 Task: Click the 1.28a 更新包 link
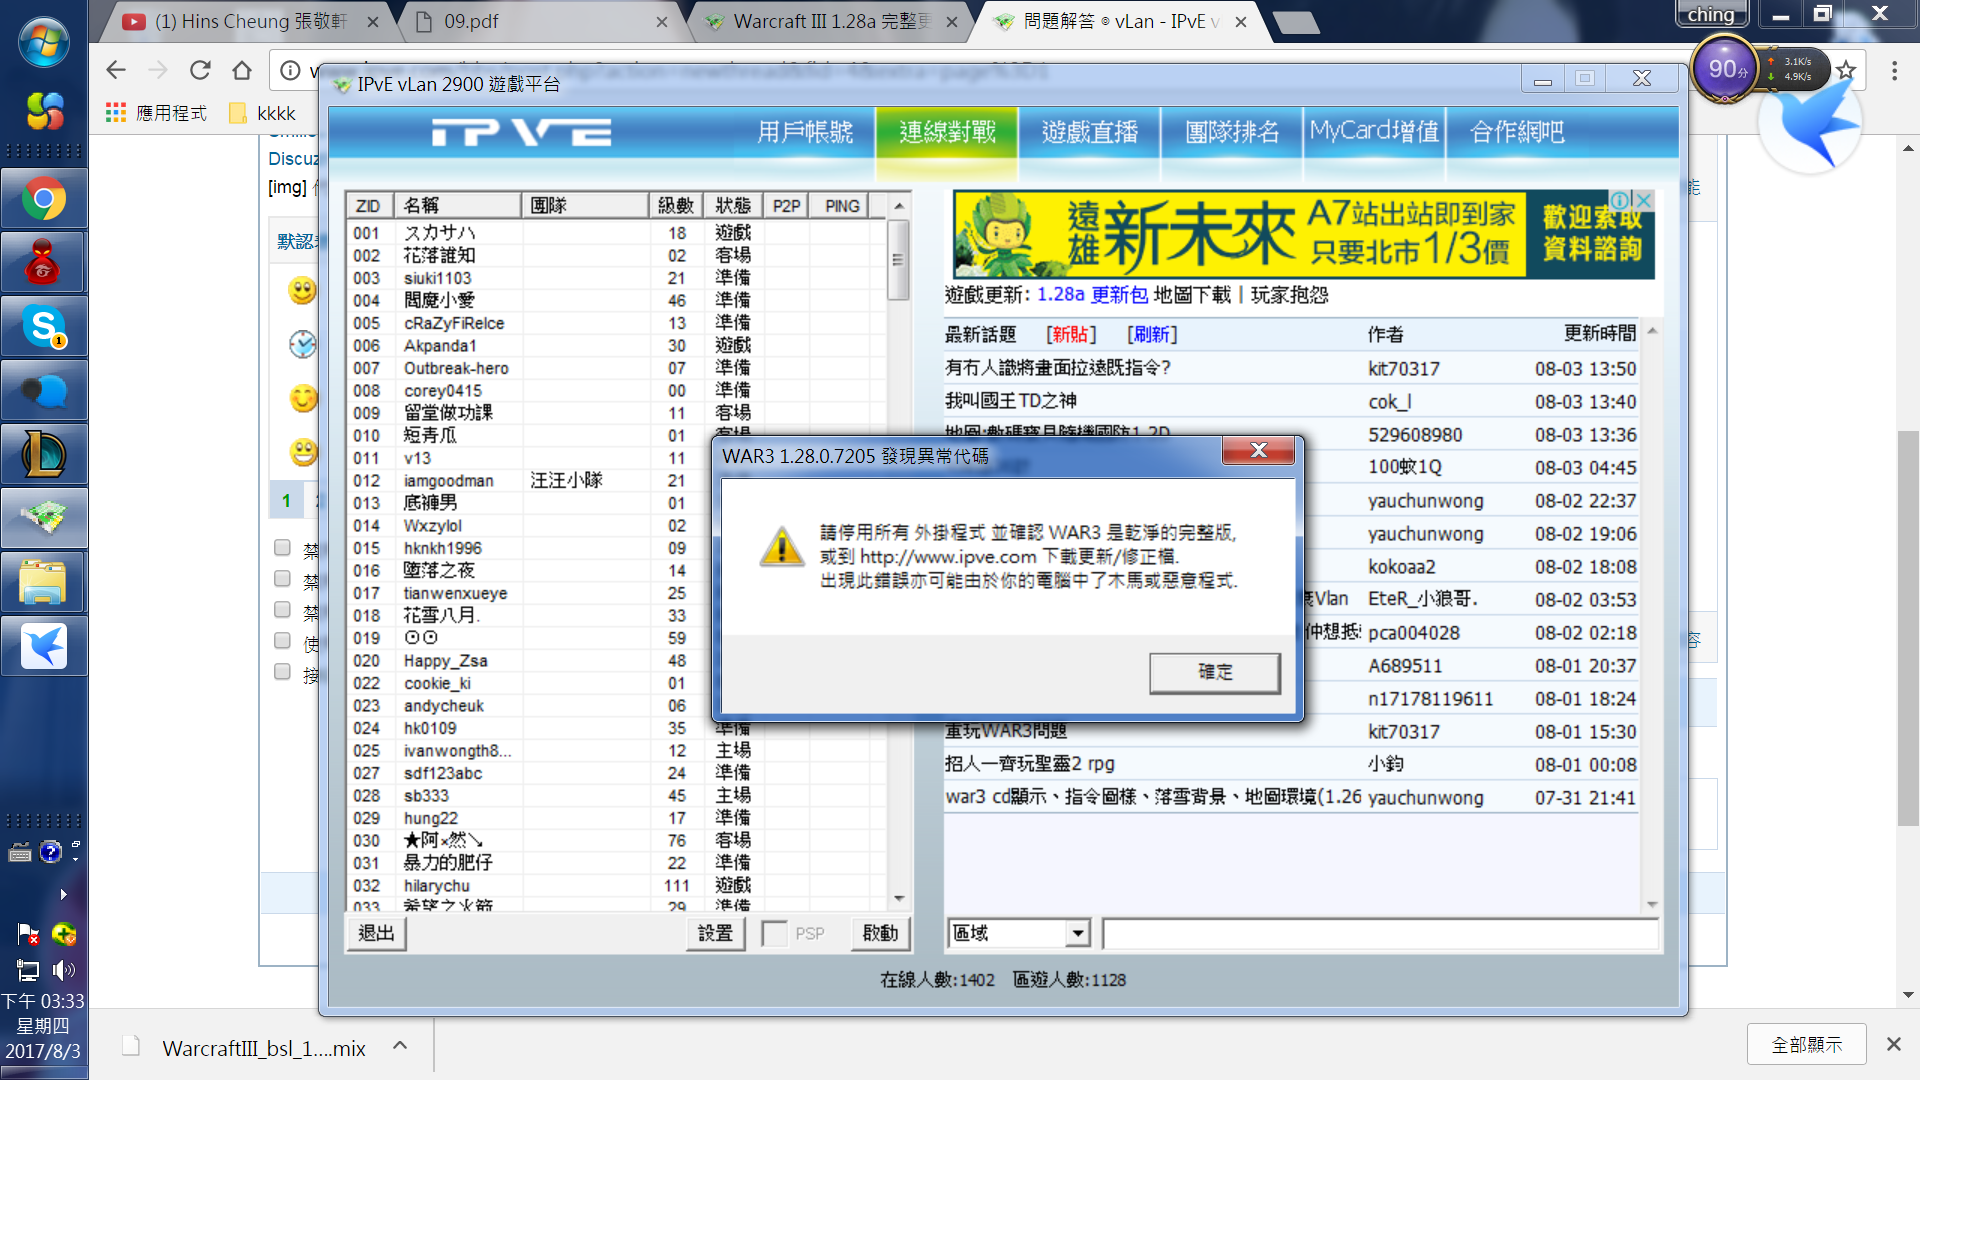click(1092, 295)
